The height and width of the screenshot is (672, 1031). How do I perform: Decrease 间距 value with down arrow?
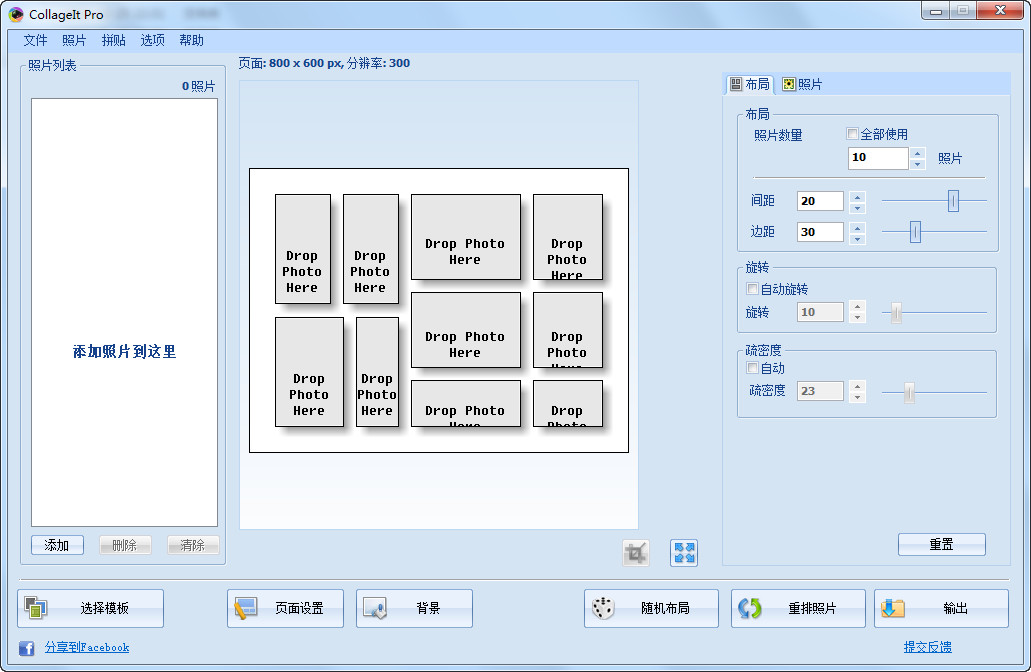pyautogui.click(x=857, y=207)
